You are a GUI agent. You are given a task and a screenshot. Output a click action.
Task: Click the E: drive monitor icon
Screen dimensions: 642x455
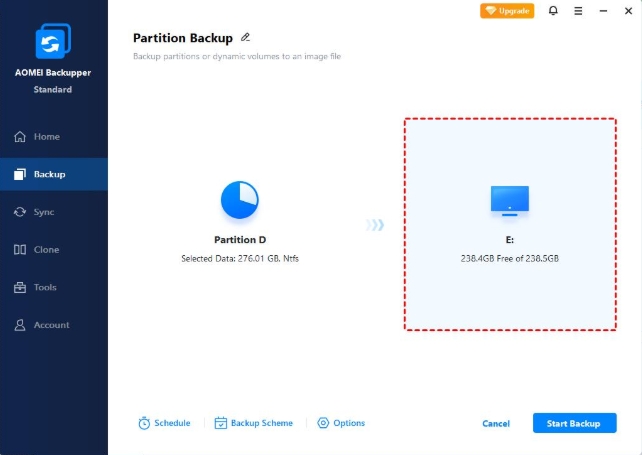pos(510,201)
